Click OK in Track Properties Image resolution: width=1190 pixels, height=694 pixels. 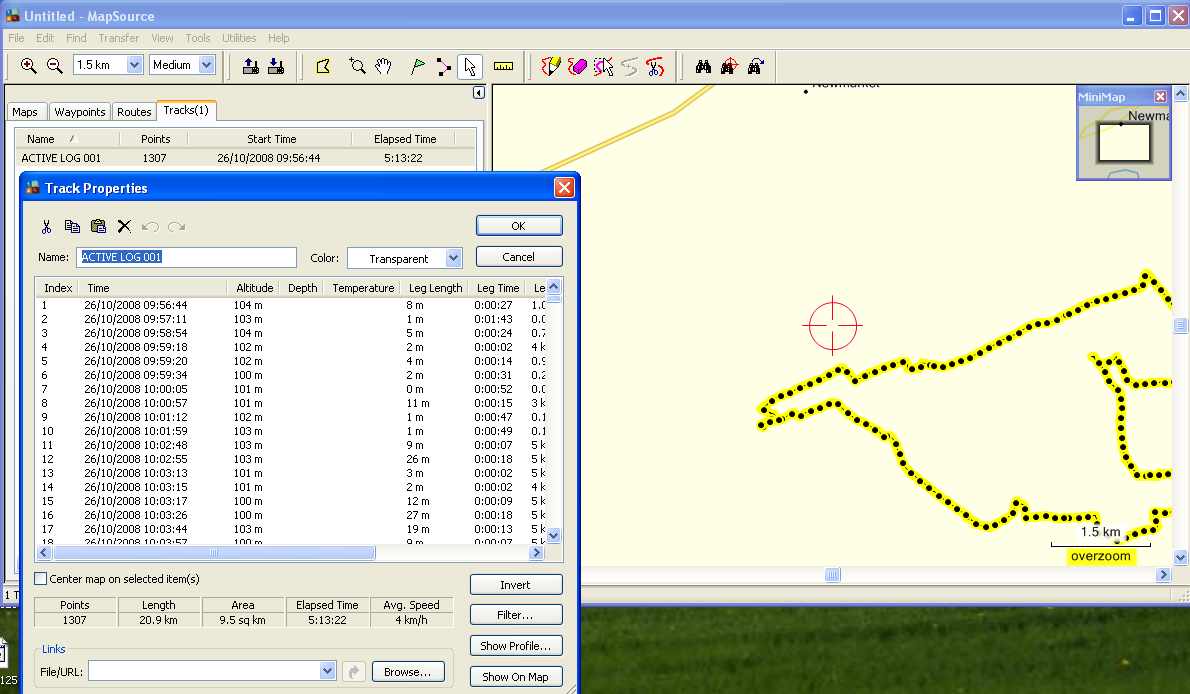519,226
